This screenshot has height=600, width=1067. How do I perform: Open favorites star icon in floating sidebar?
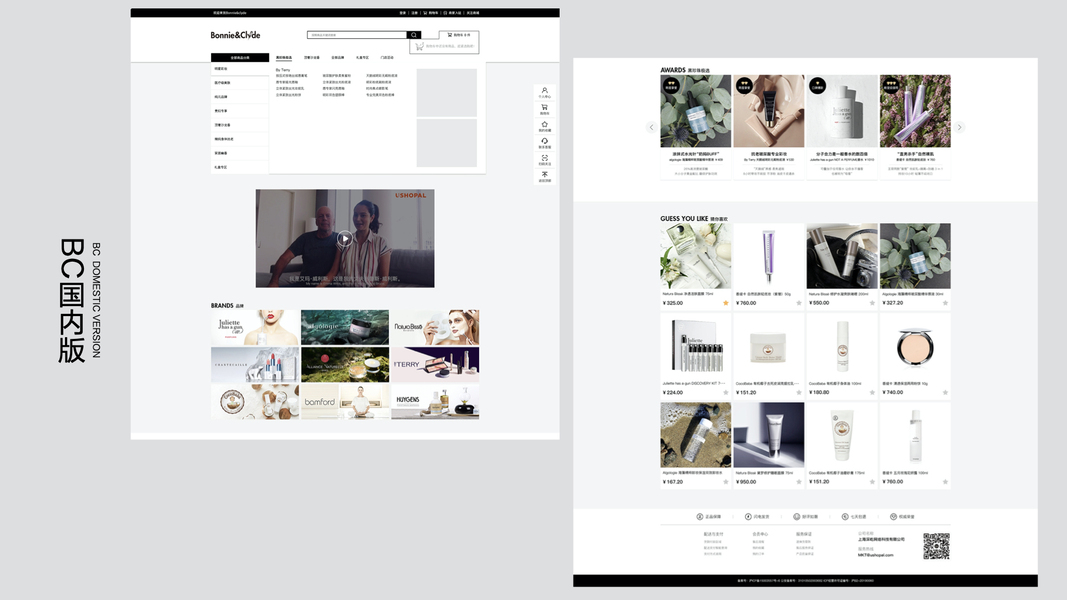(x=544, y=126)
